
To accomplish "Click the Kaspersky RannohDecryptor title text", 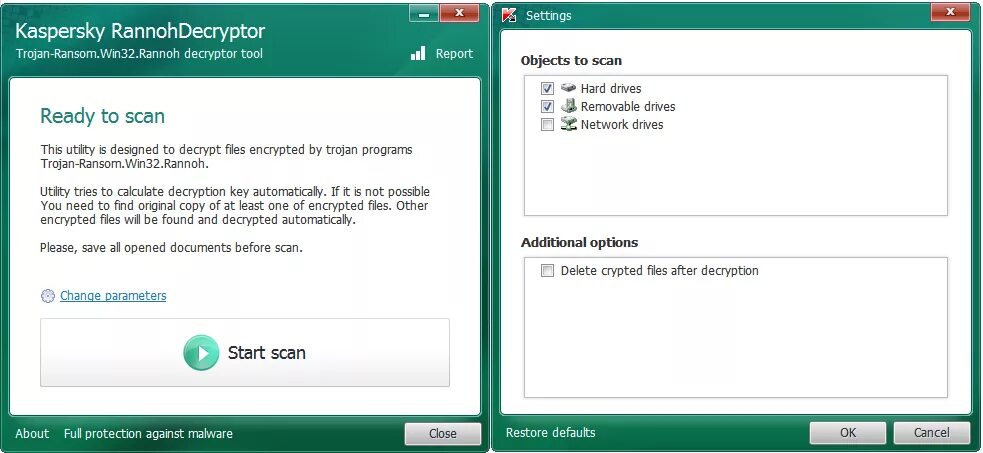I will pos(140,31).
